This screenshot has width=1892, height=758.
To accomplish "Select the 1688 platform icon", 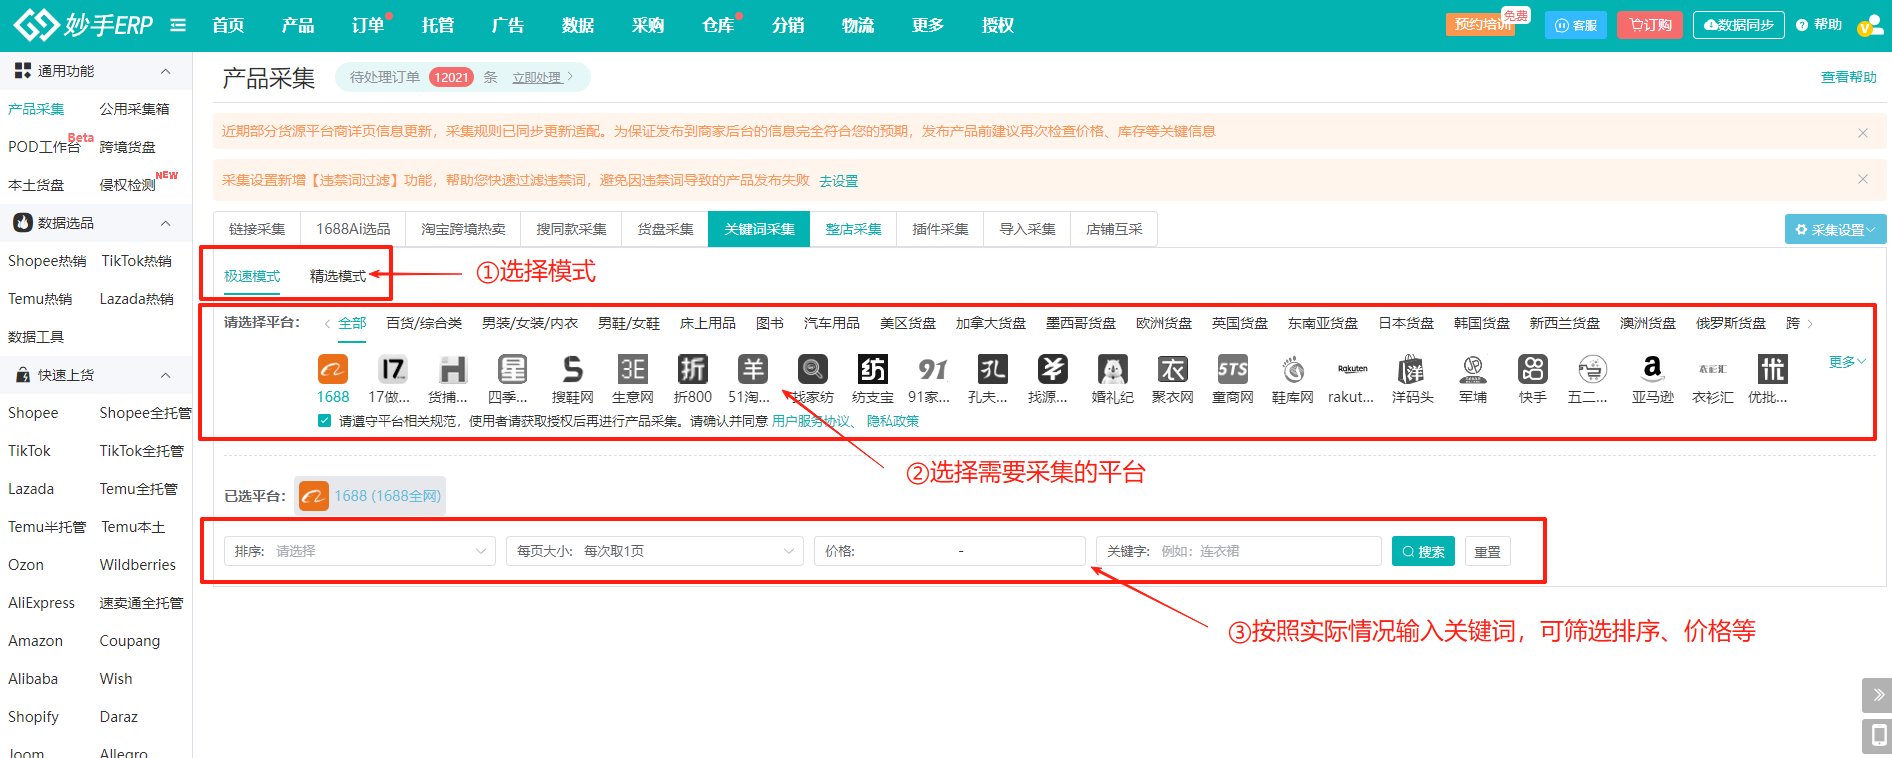I will tap(332, 370).
